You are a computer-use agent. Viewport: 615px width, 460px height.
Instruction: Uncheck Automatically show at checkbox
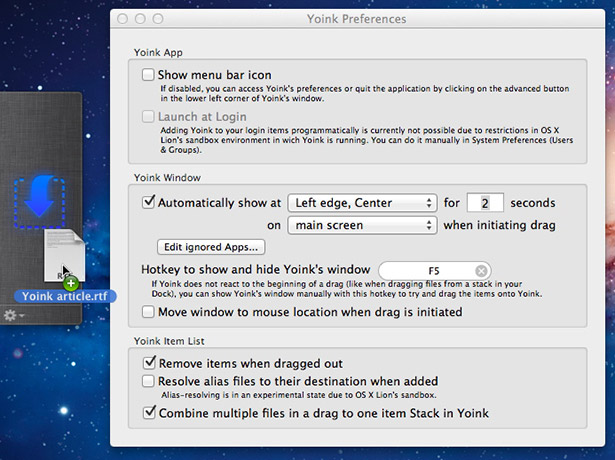(x=148, y=202)
